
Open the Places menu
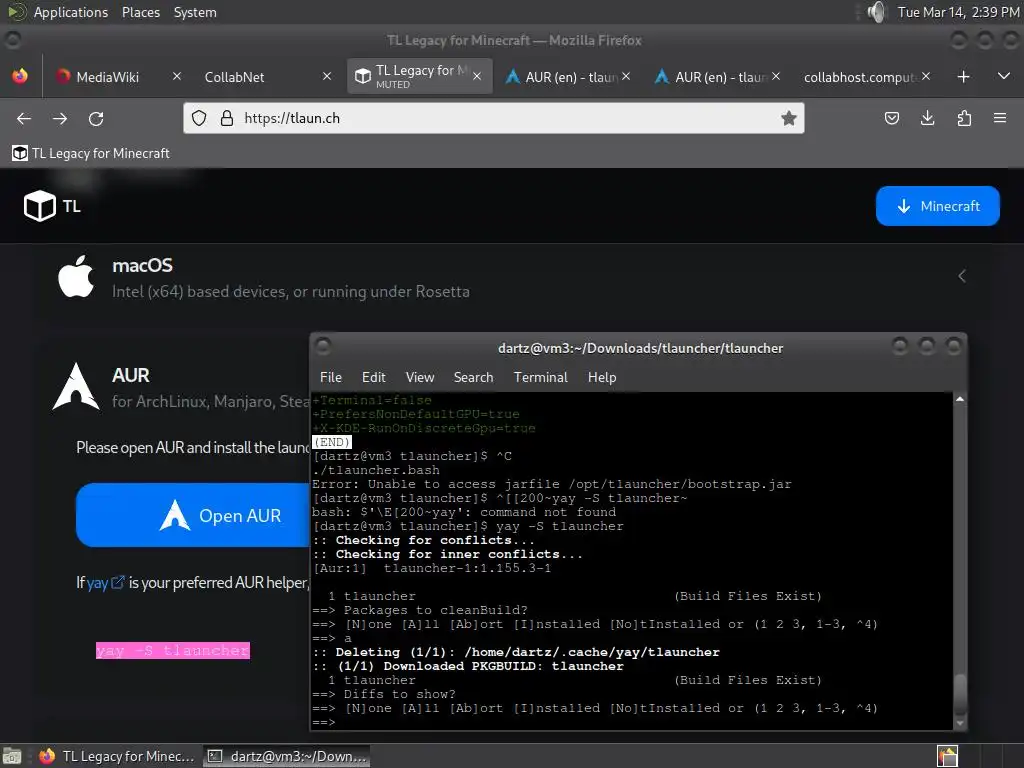[141, 12]
